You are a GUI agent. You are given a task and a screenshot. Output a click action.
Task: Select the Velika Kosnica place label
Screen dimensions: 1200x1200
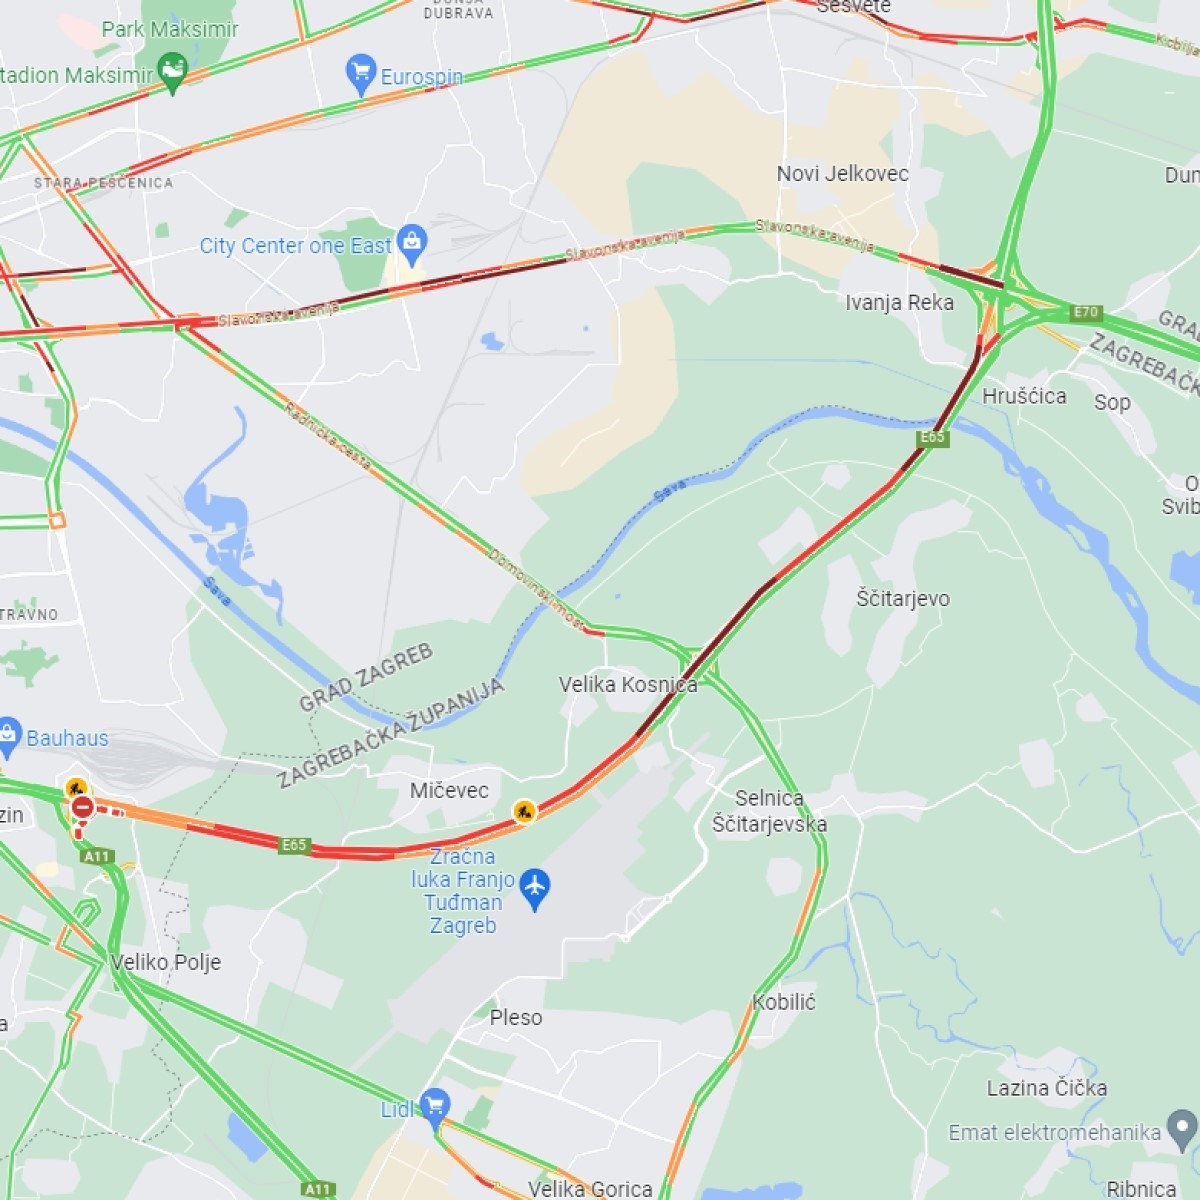point(628,685)
